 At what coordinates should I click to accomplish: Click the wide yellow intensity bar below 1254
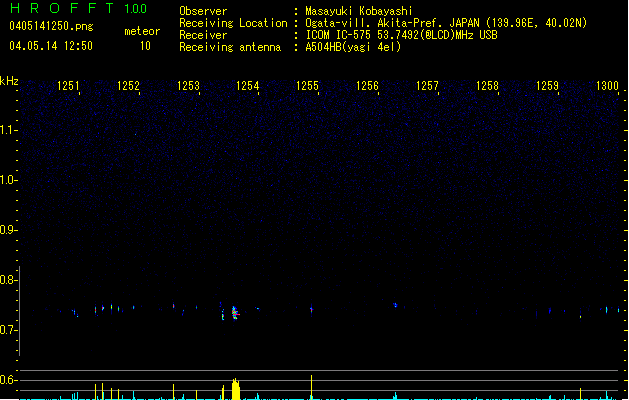(236, 389)
